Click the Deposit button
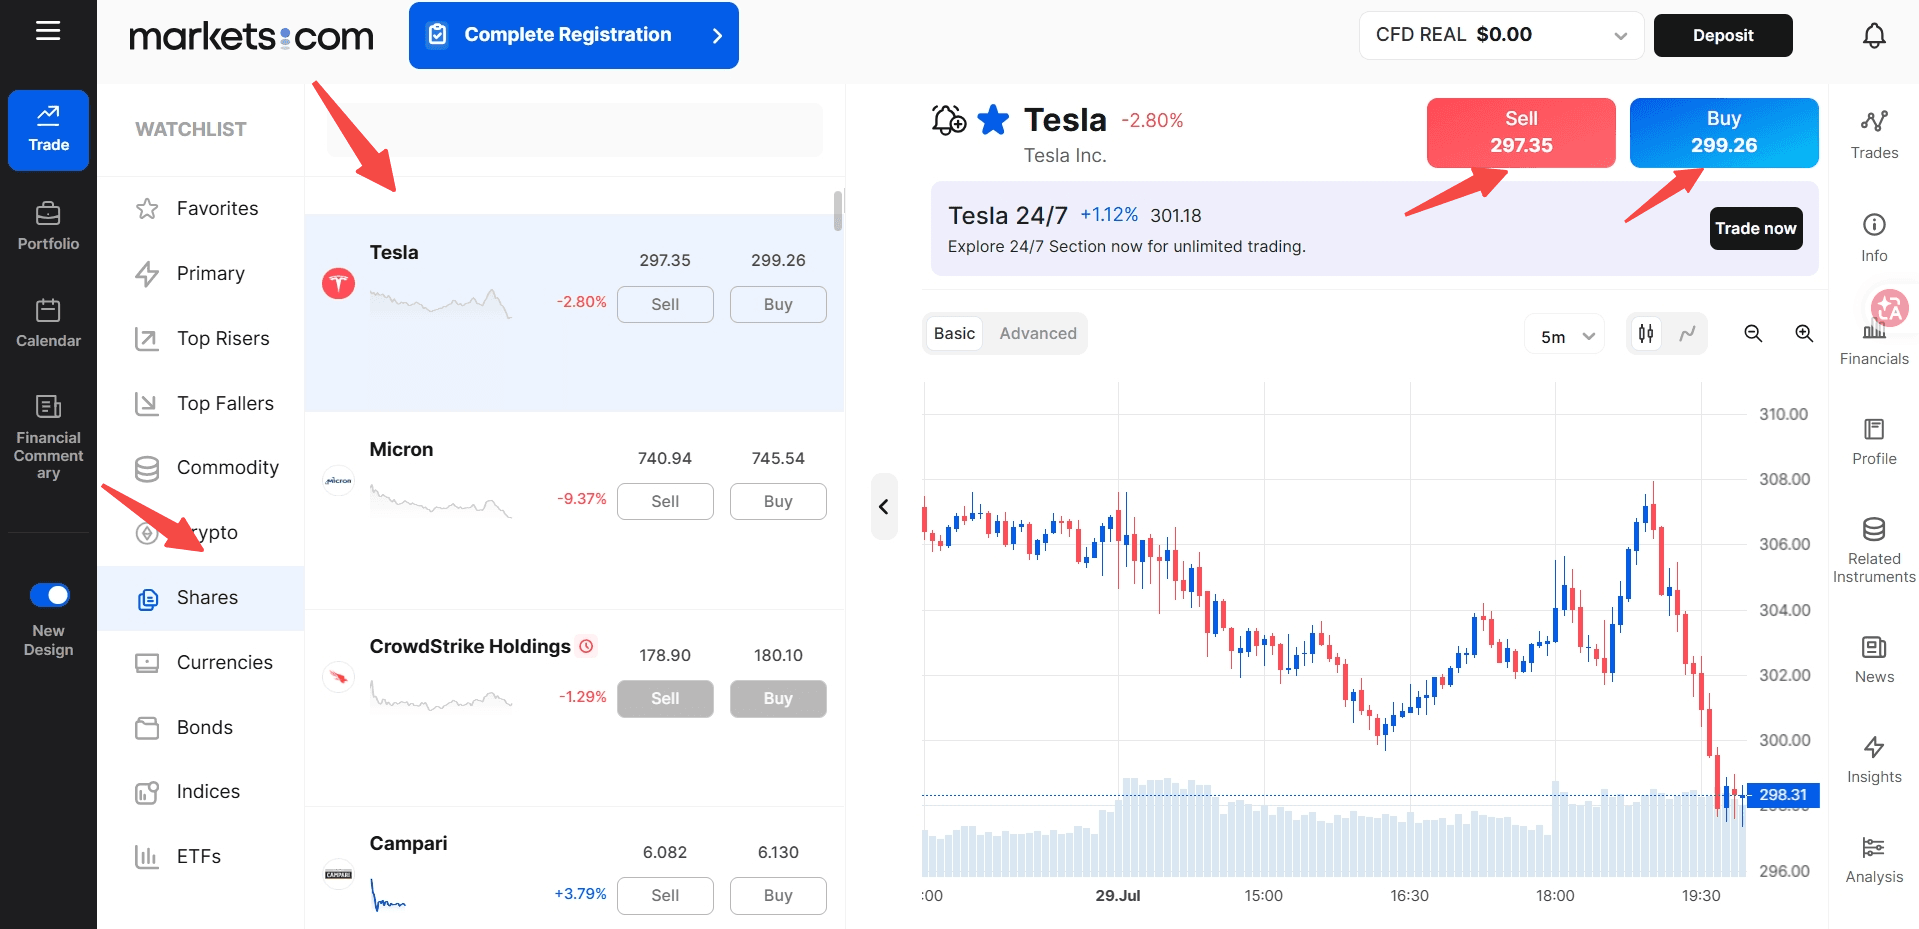 point(1723,35)
